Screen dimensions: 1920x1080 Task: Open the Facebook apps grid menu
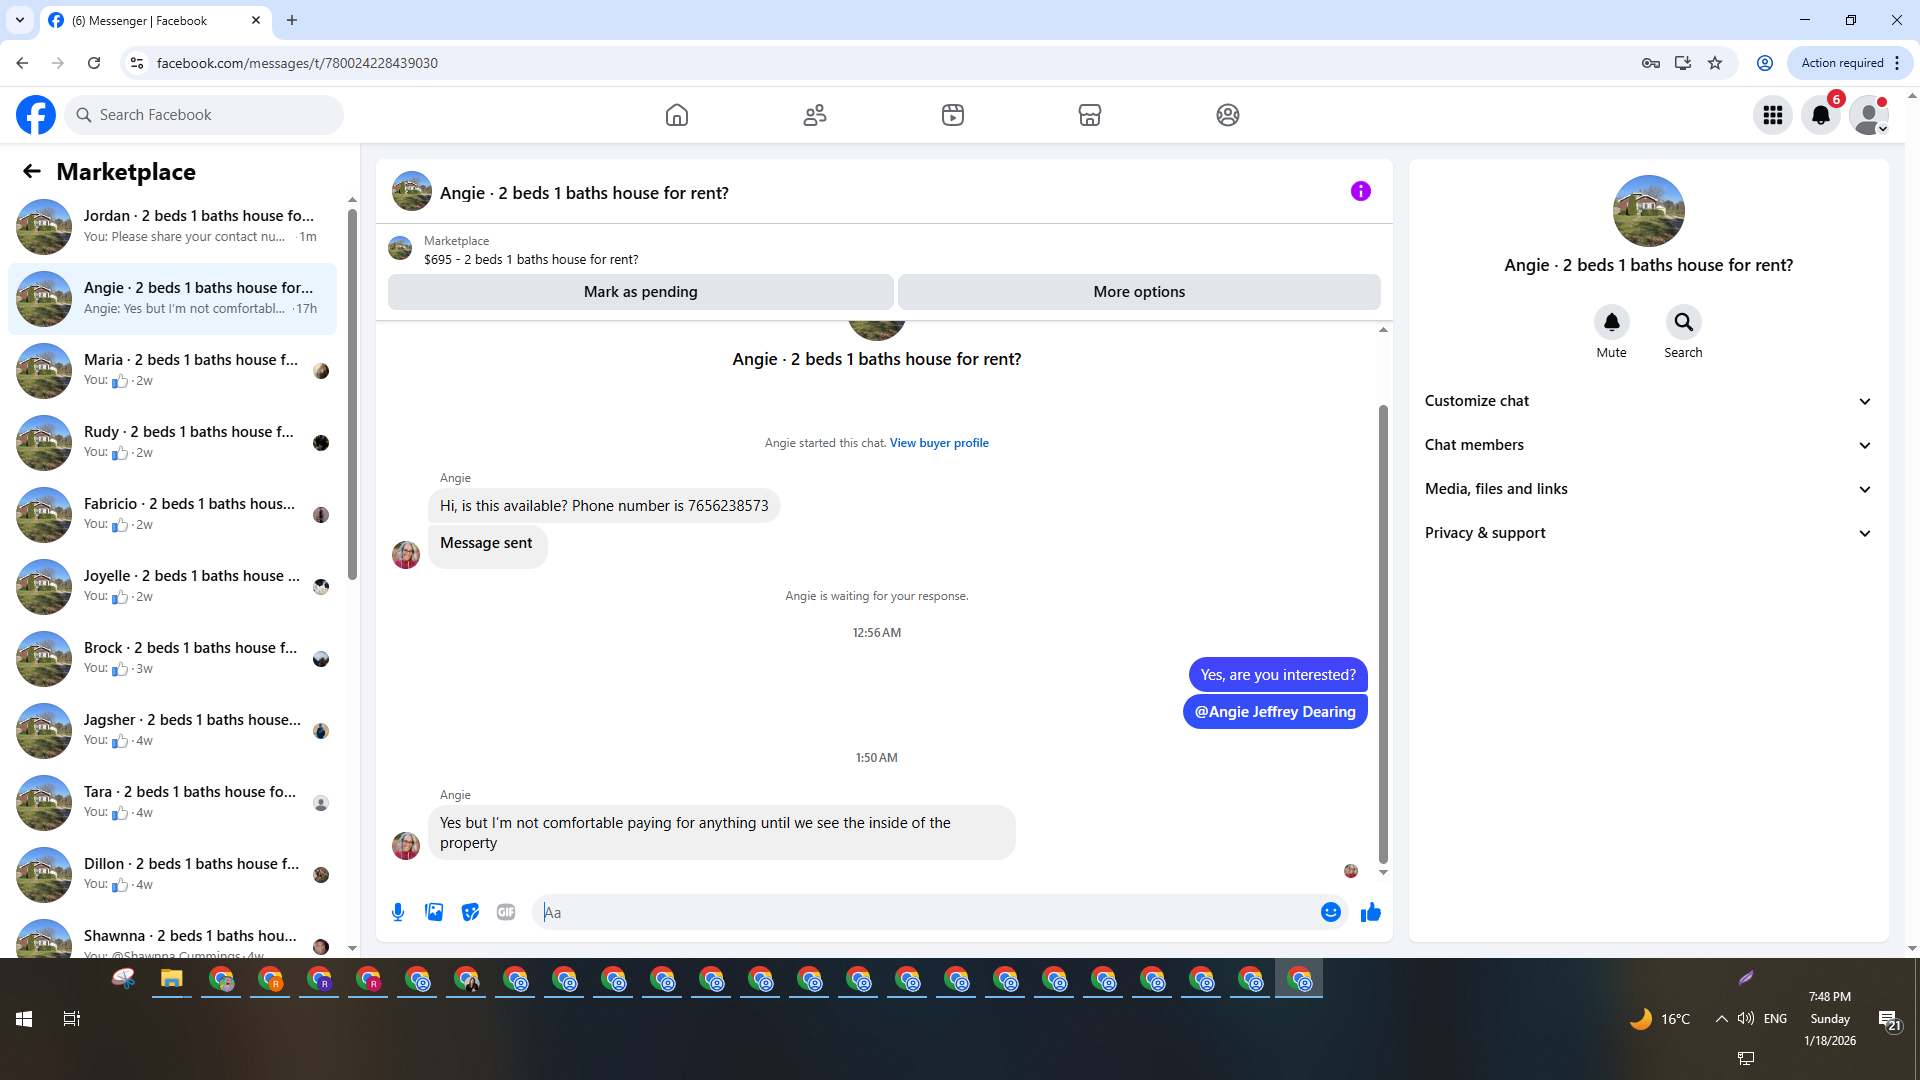[x=1773, y=115]
